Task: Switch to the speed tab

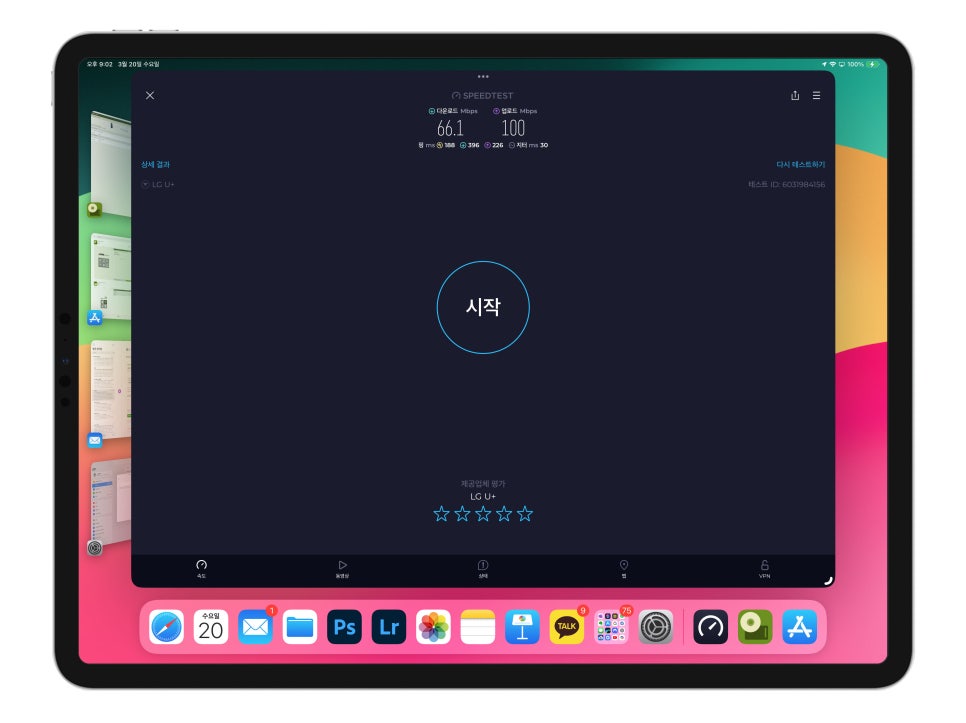Action: 201,569
